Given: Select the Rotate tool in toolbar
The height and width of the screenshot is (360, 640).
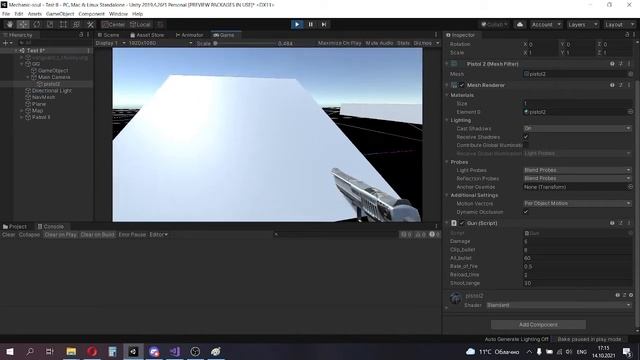Looking at the screenshot, I should [x=37, y=24].
